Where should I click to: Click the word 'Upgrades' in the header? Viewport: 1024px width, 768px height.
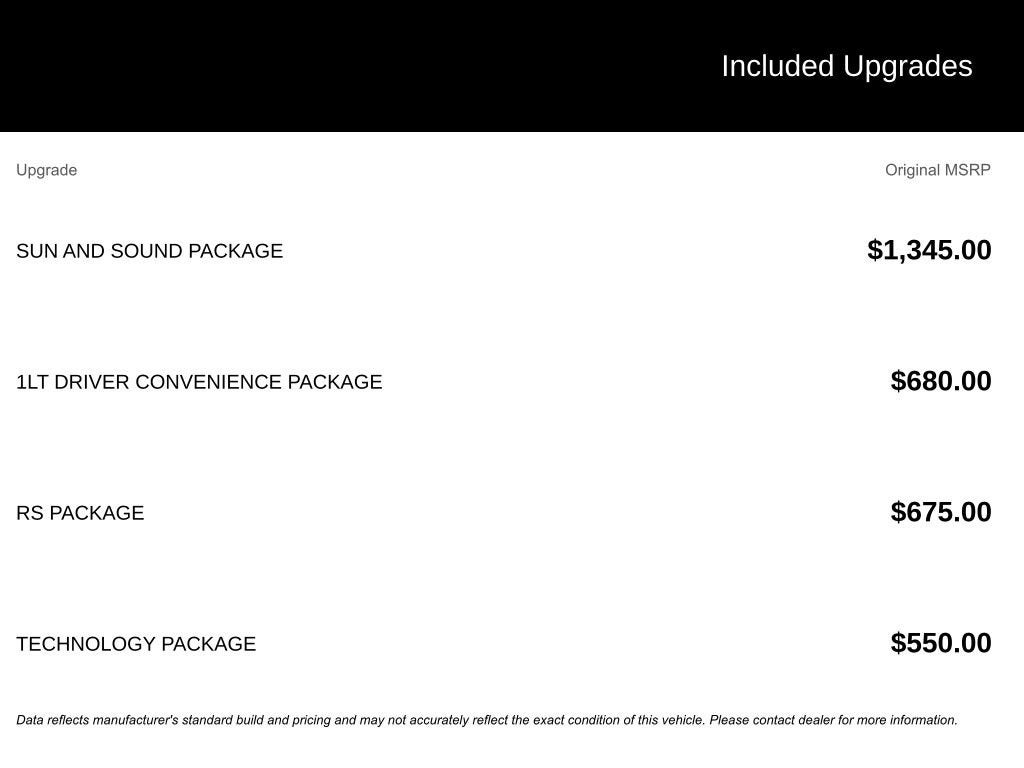point(907,66)
